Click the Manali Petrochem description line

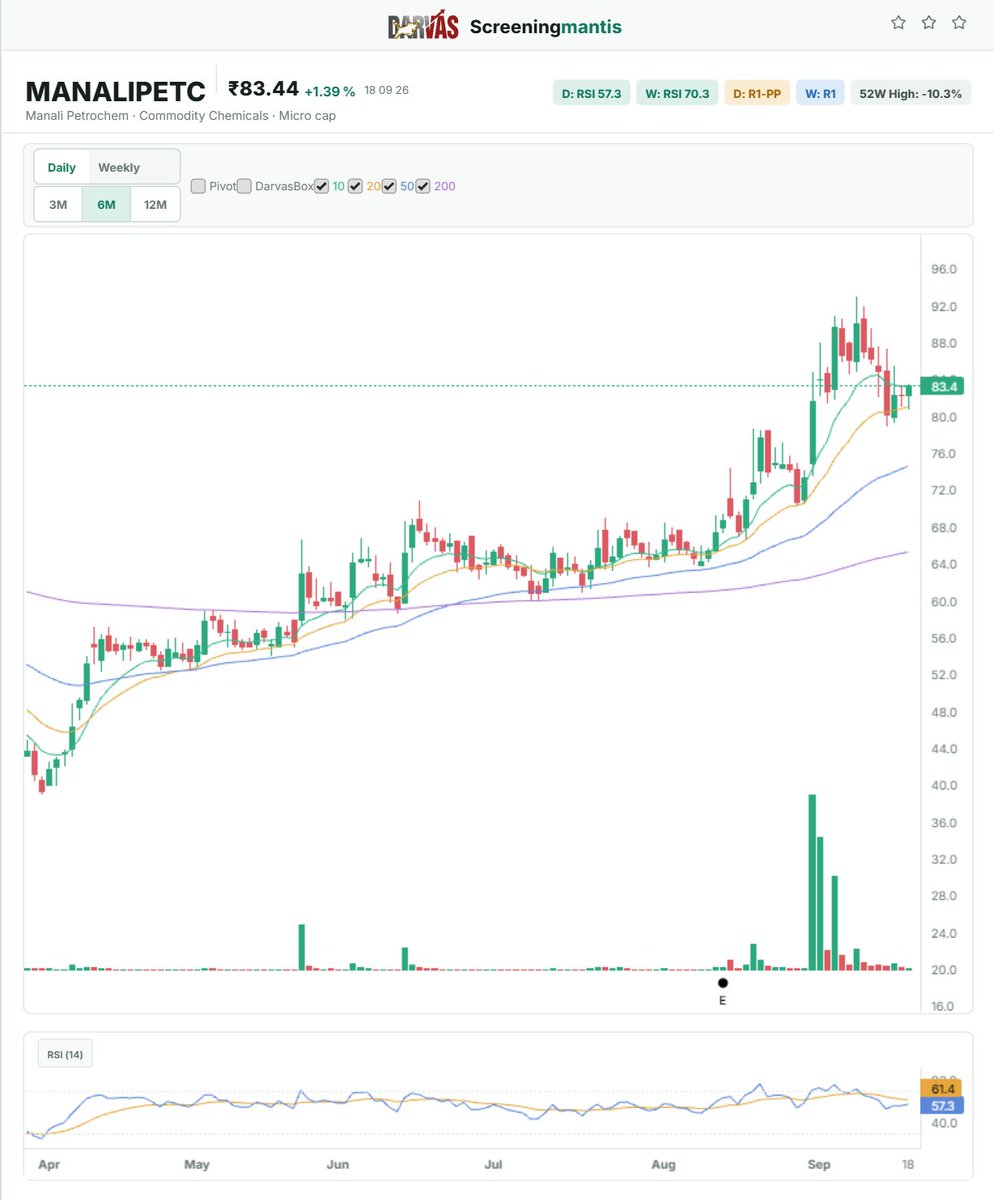point(181,116)
